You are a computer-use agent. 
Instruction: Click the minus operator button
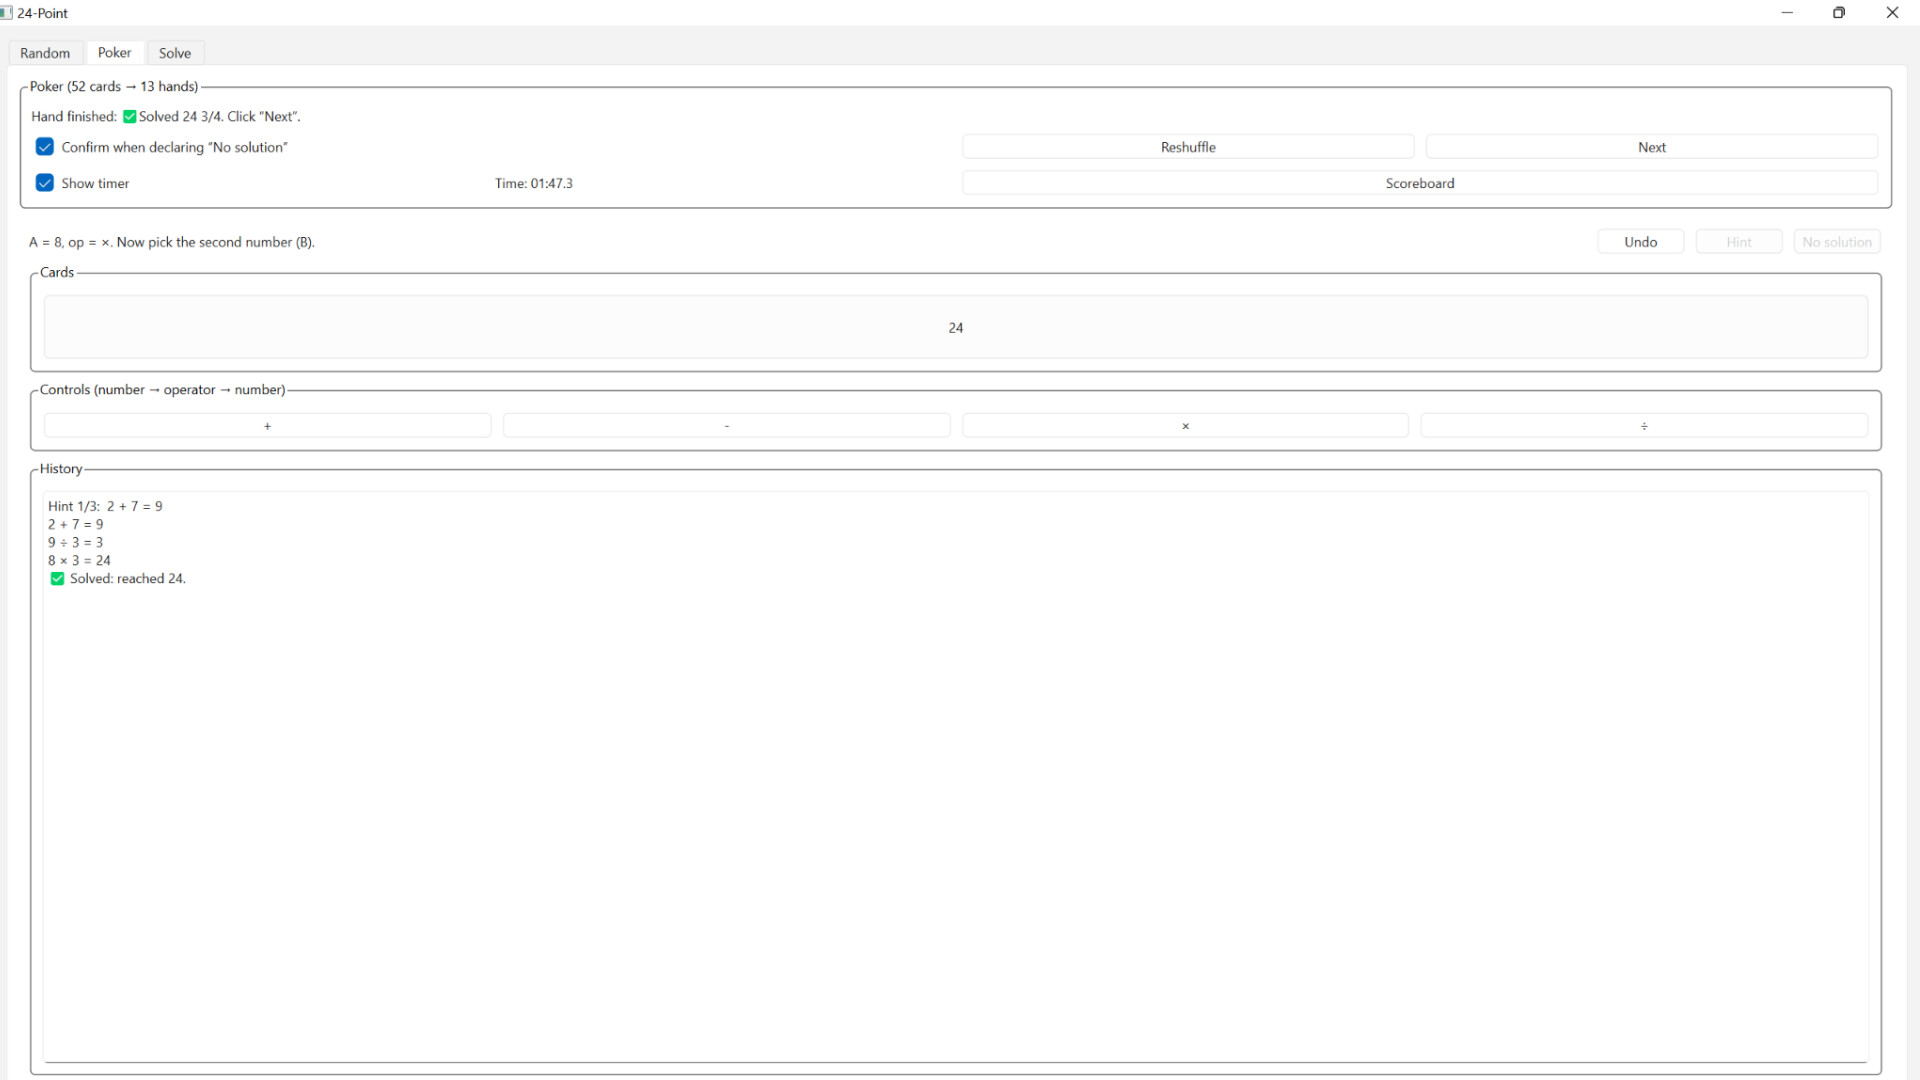(x=726, y=426)
